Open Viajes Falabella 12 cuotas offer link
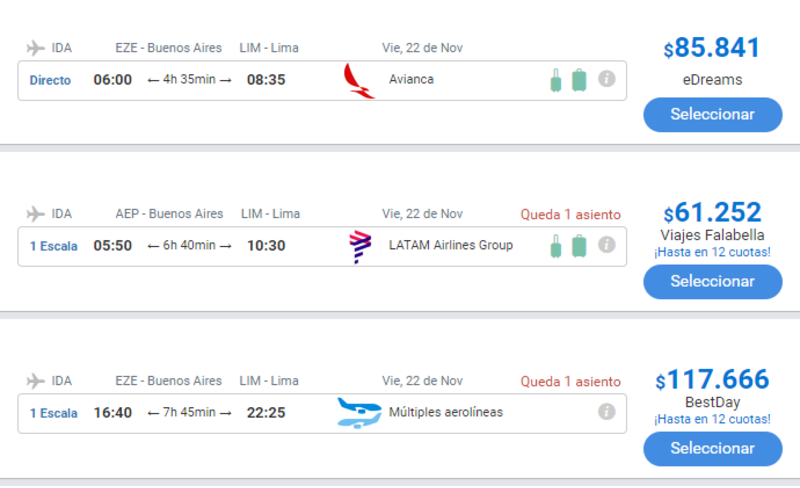800x488 pixels. tap(712, 252)
